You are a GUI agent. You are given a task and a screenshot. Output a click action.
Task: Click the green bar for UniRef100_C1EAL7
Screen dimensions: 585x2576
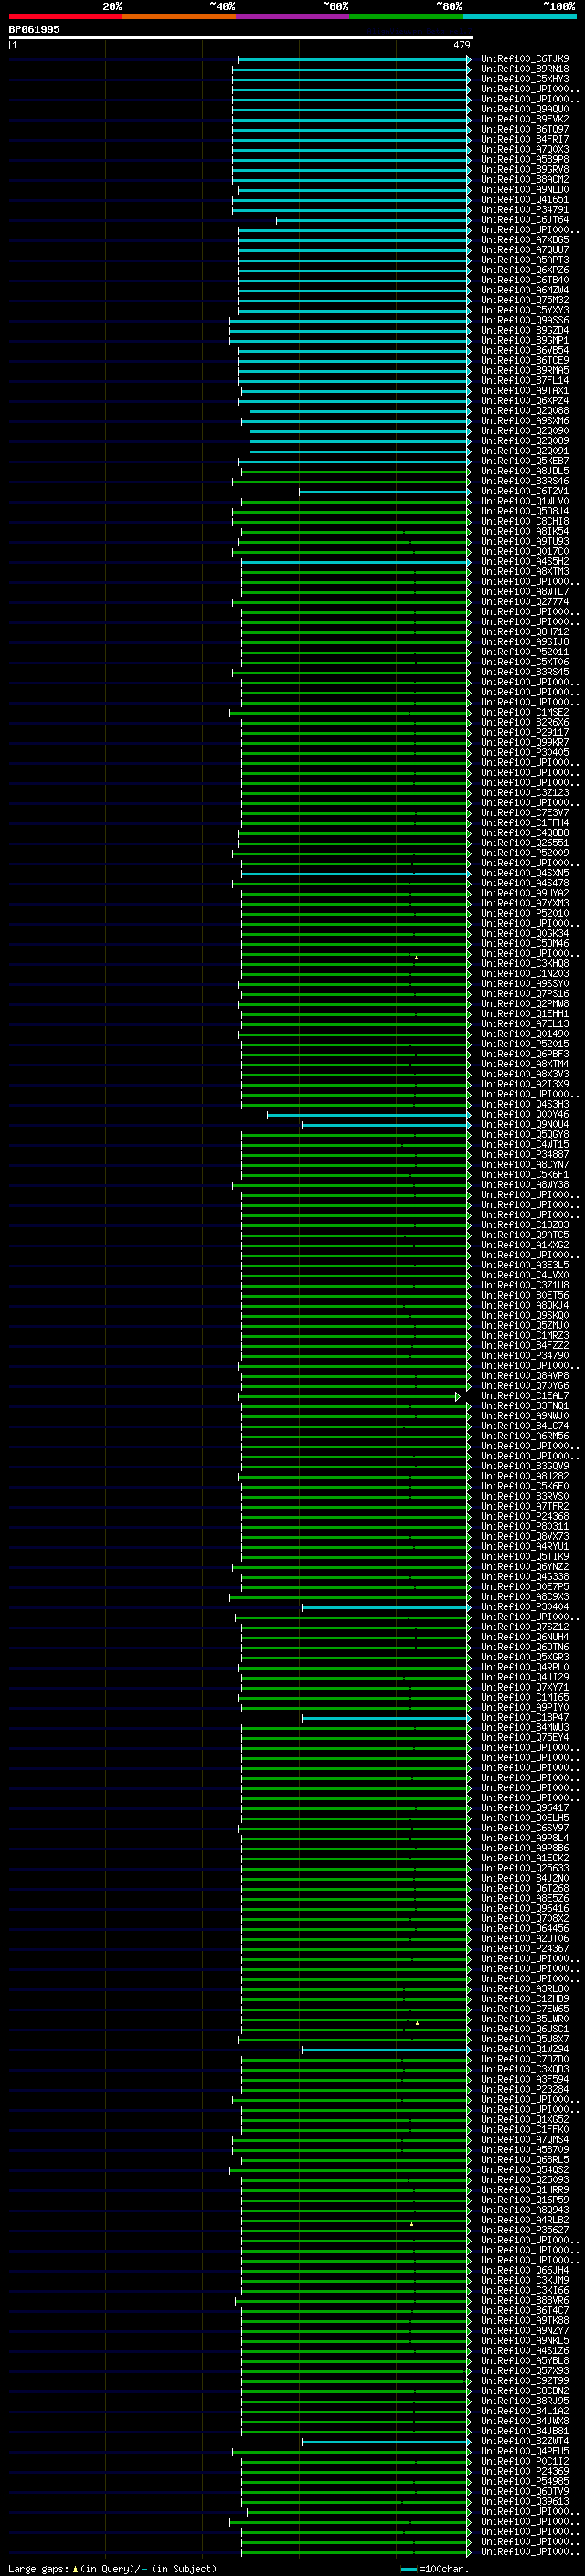click(349, 1396)
